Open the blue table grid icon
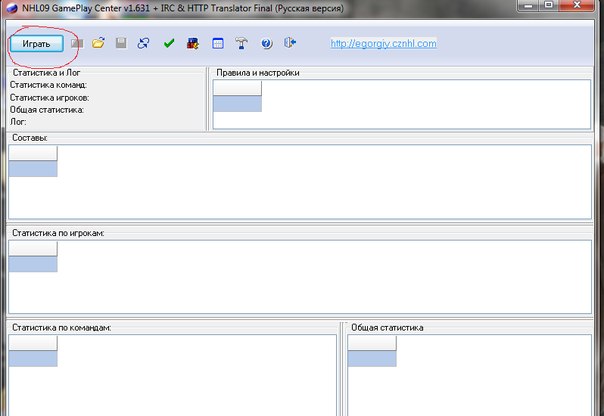The image size is (604, 416). click(218, 43)
